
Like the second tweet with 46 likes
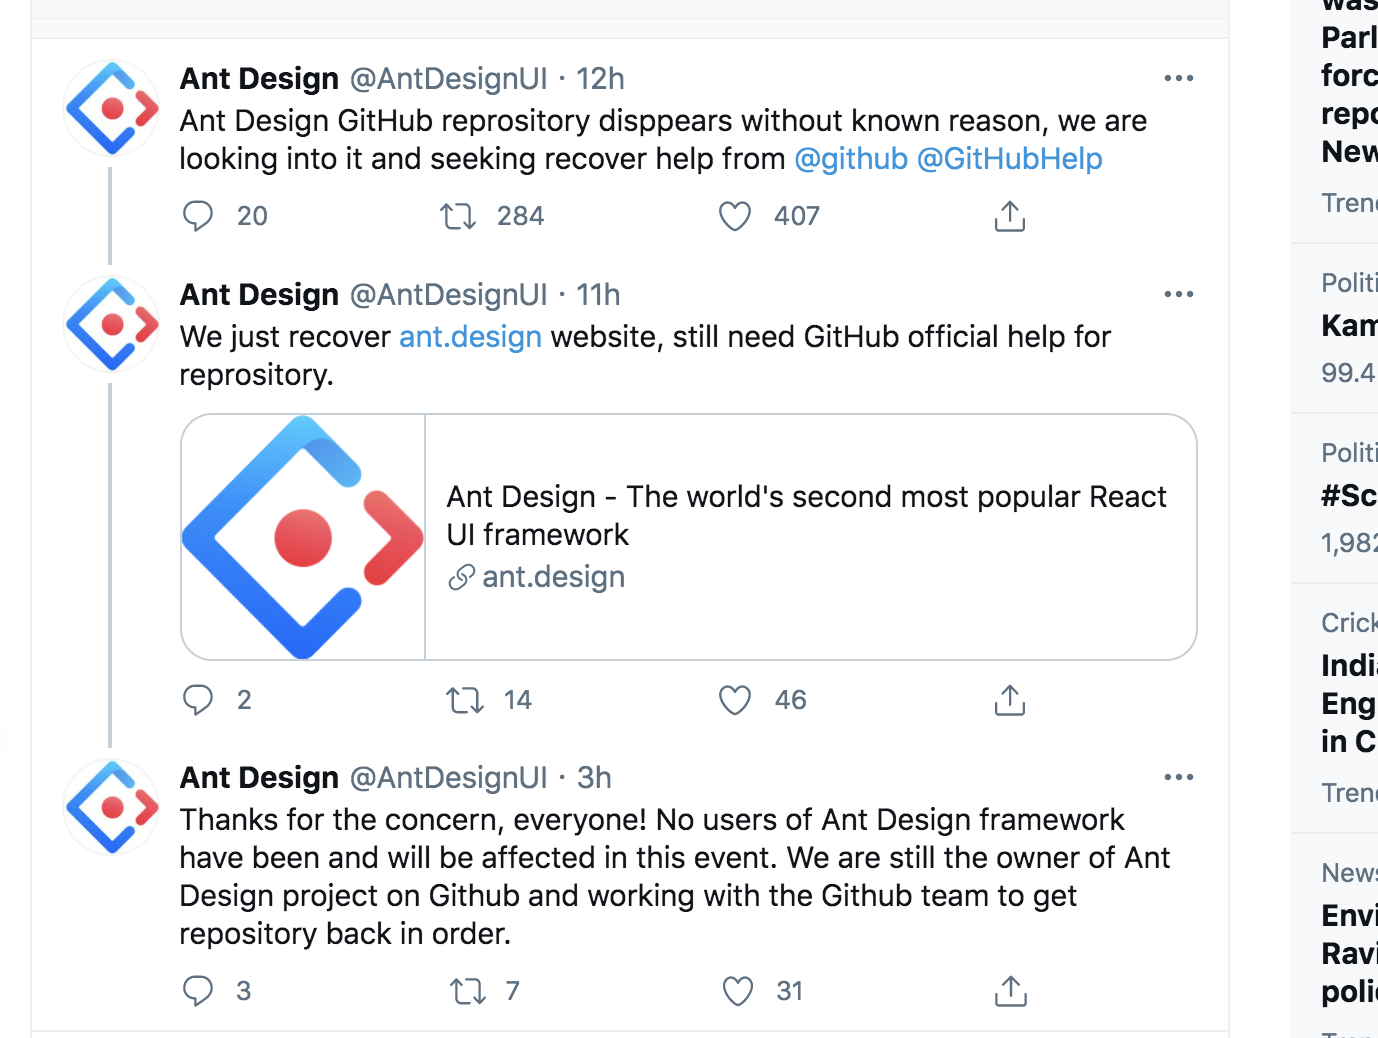[x=734, y=700]
